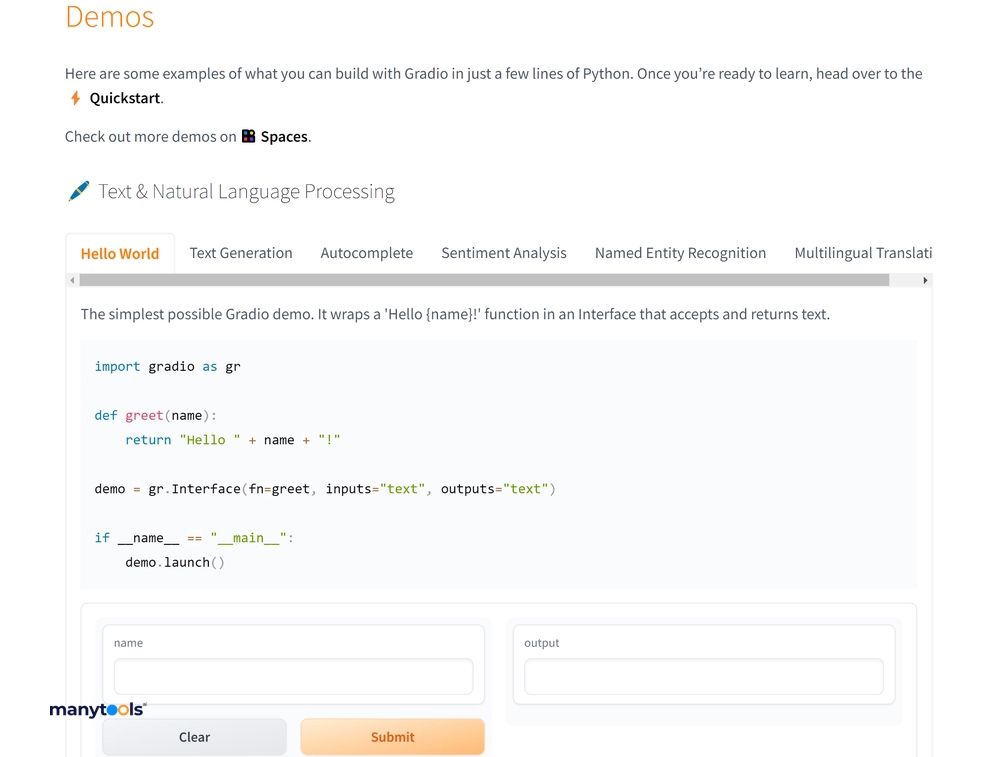Image resolution: width=1000 pixels, height=757 pixels.
Task: Click the scroll-left arrow on the tab bar
Action: click(71, 280)
